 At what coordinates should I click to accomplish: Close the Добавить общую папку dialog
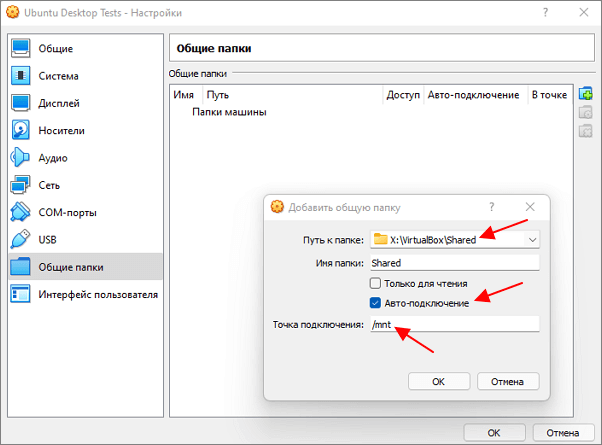(530, 207)
